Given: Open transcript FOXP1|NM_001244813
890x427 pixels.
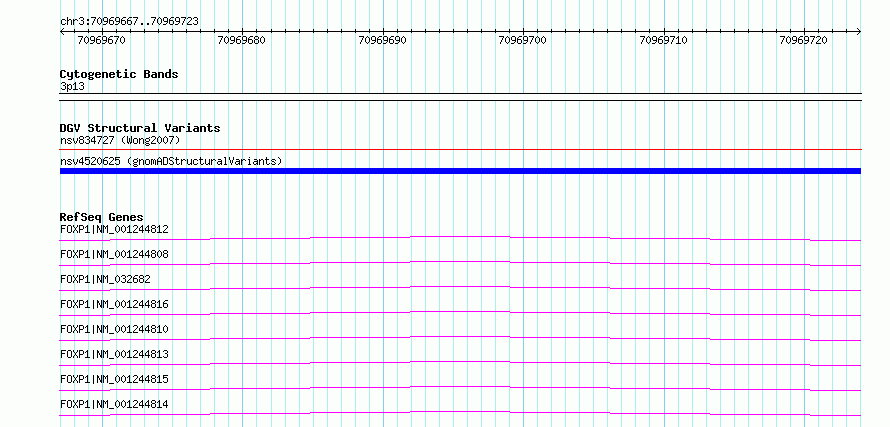Looking at the screenshot, I should pos(114,354).
